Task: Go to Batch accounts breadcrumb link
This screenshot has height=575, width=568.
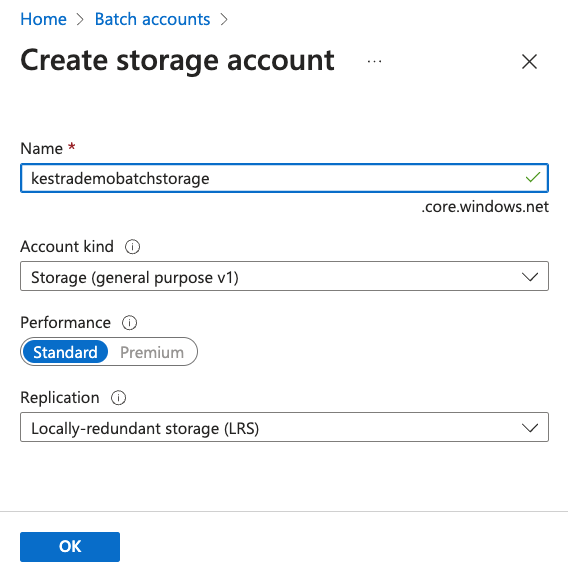Action: 152,19
